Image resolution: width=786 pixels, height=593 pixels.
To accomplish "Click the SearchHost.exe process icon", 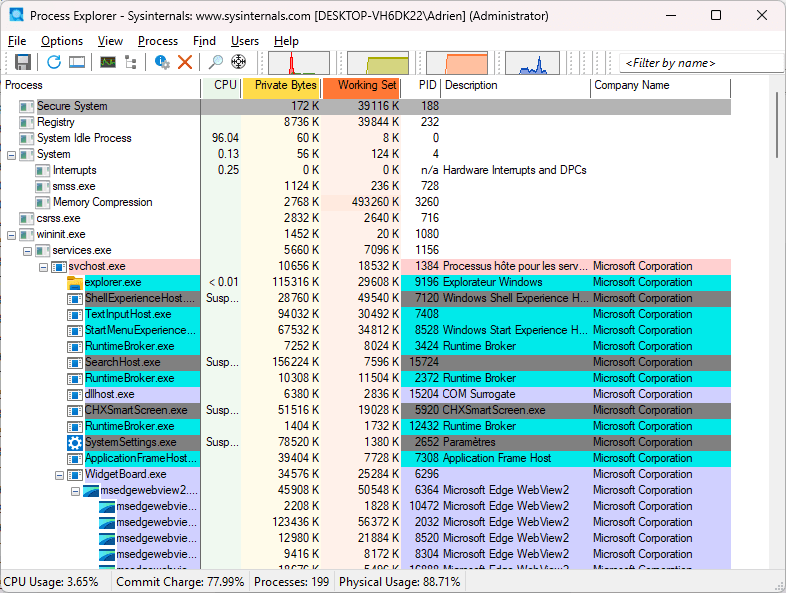I will click(x=75, y=363).
